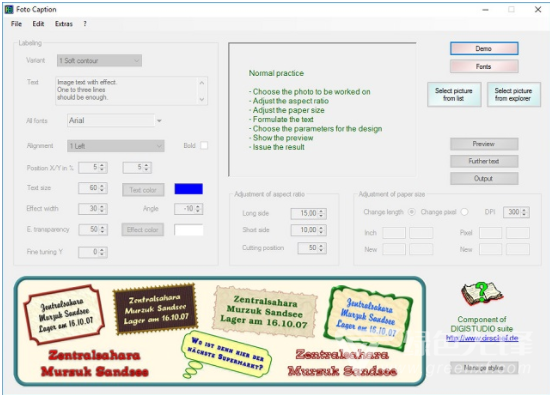
Task: Click inside the image text field
Action: pyautogui.click(x=131, y=90)
